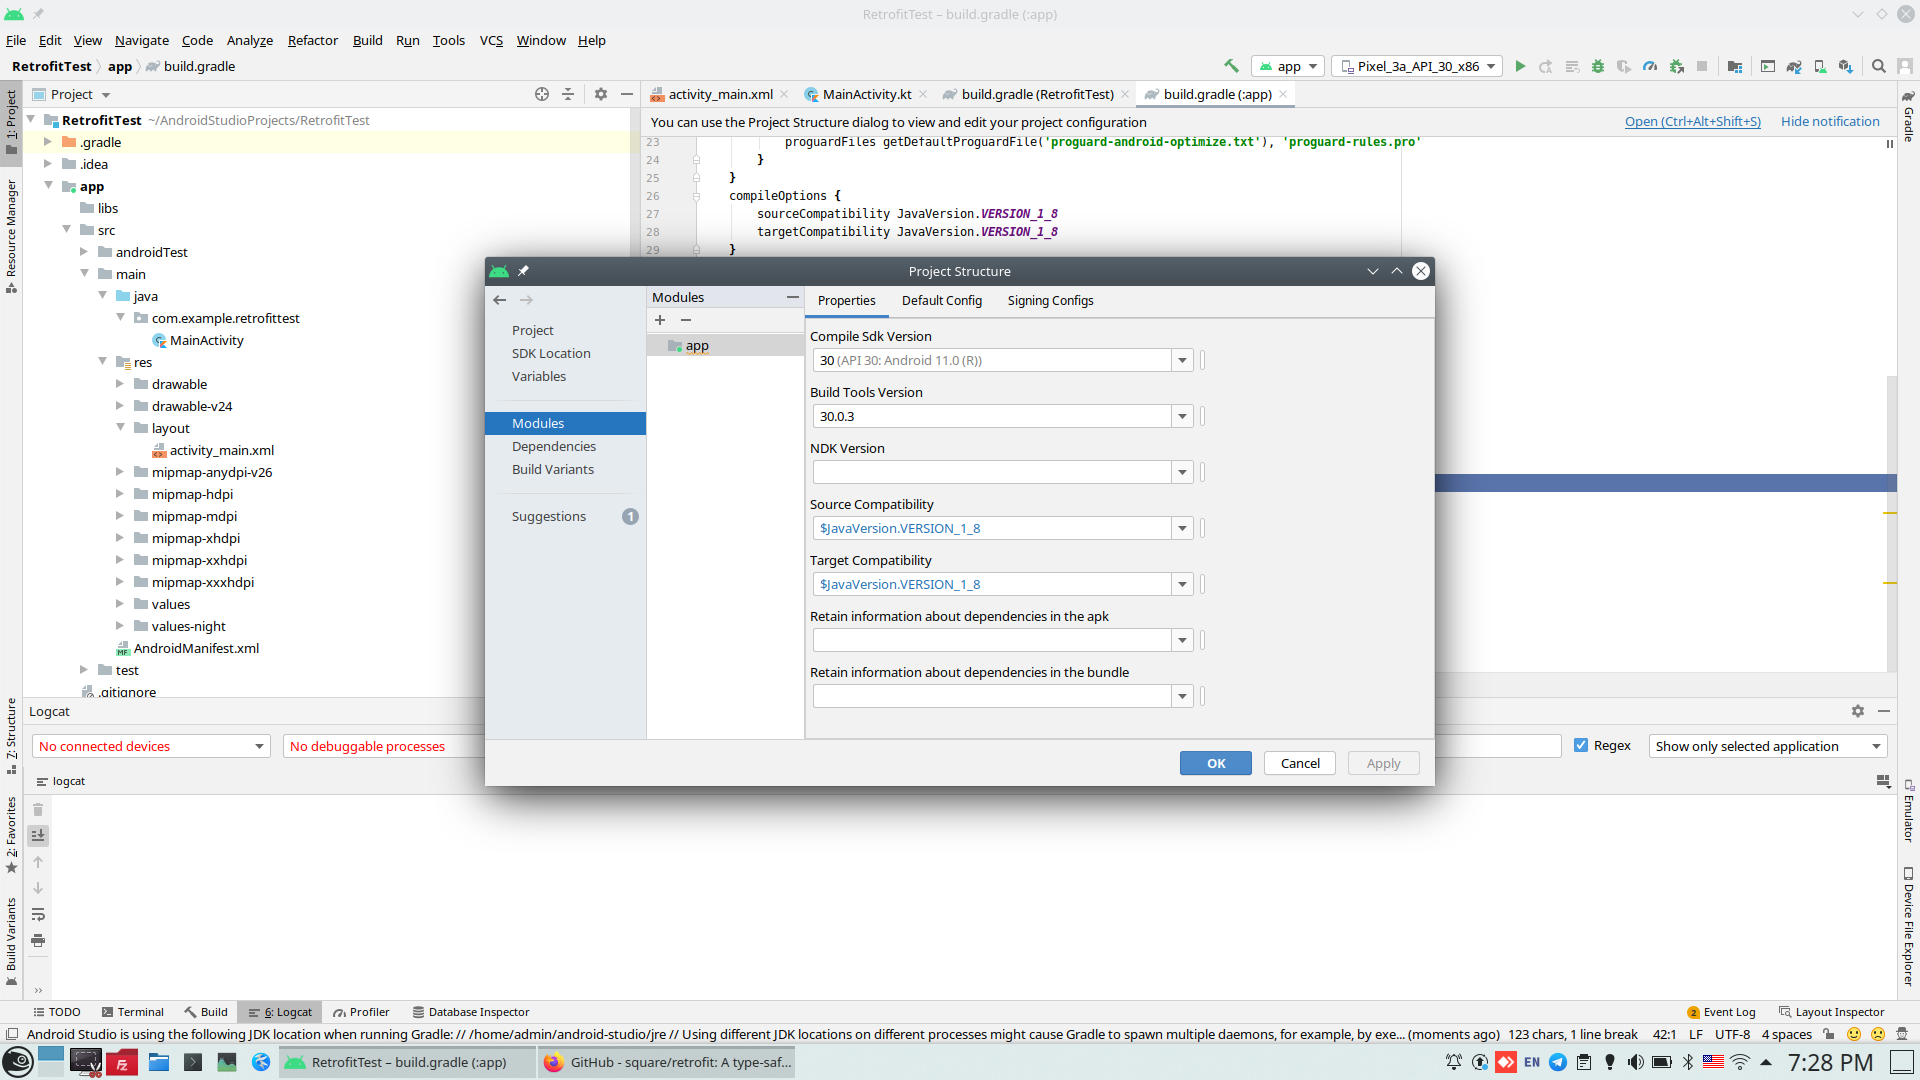This screenshot has width=1920, height=1080.
Task: Open the Refactor menu
Action: (312, 40)
